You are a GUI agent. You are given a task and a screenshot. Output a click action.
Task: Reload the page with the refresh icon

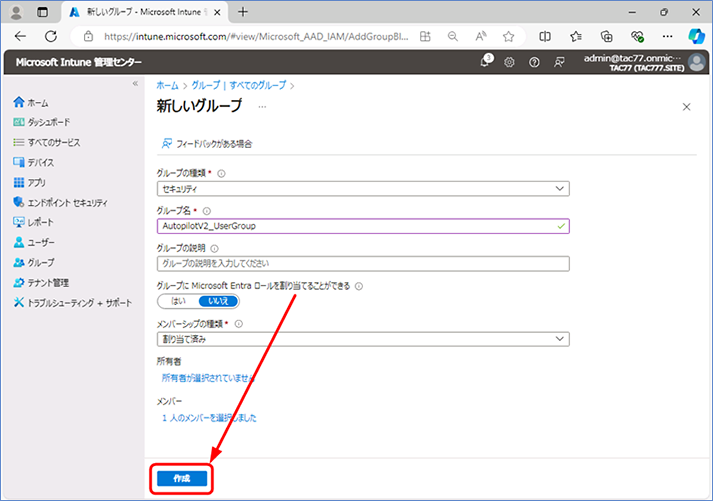pyautogui.click(x=51, y=36)
